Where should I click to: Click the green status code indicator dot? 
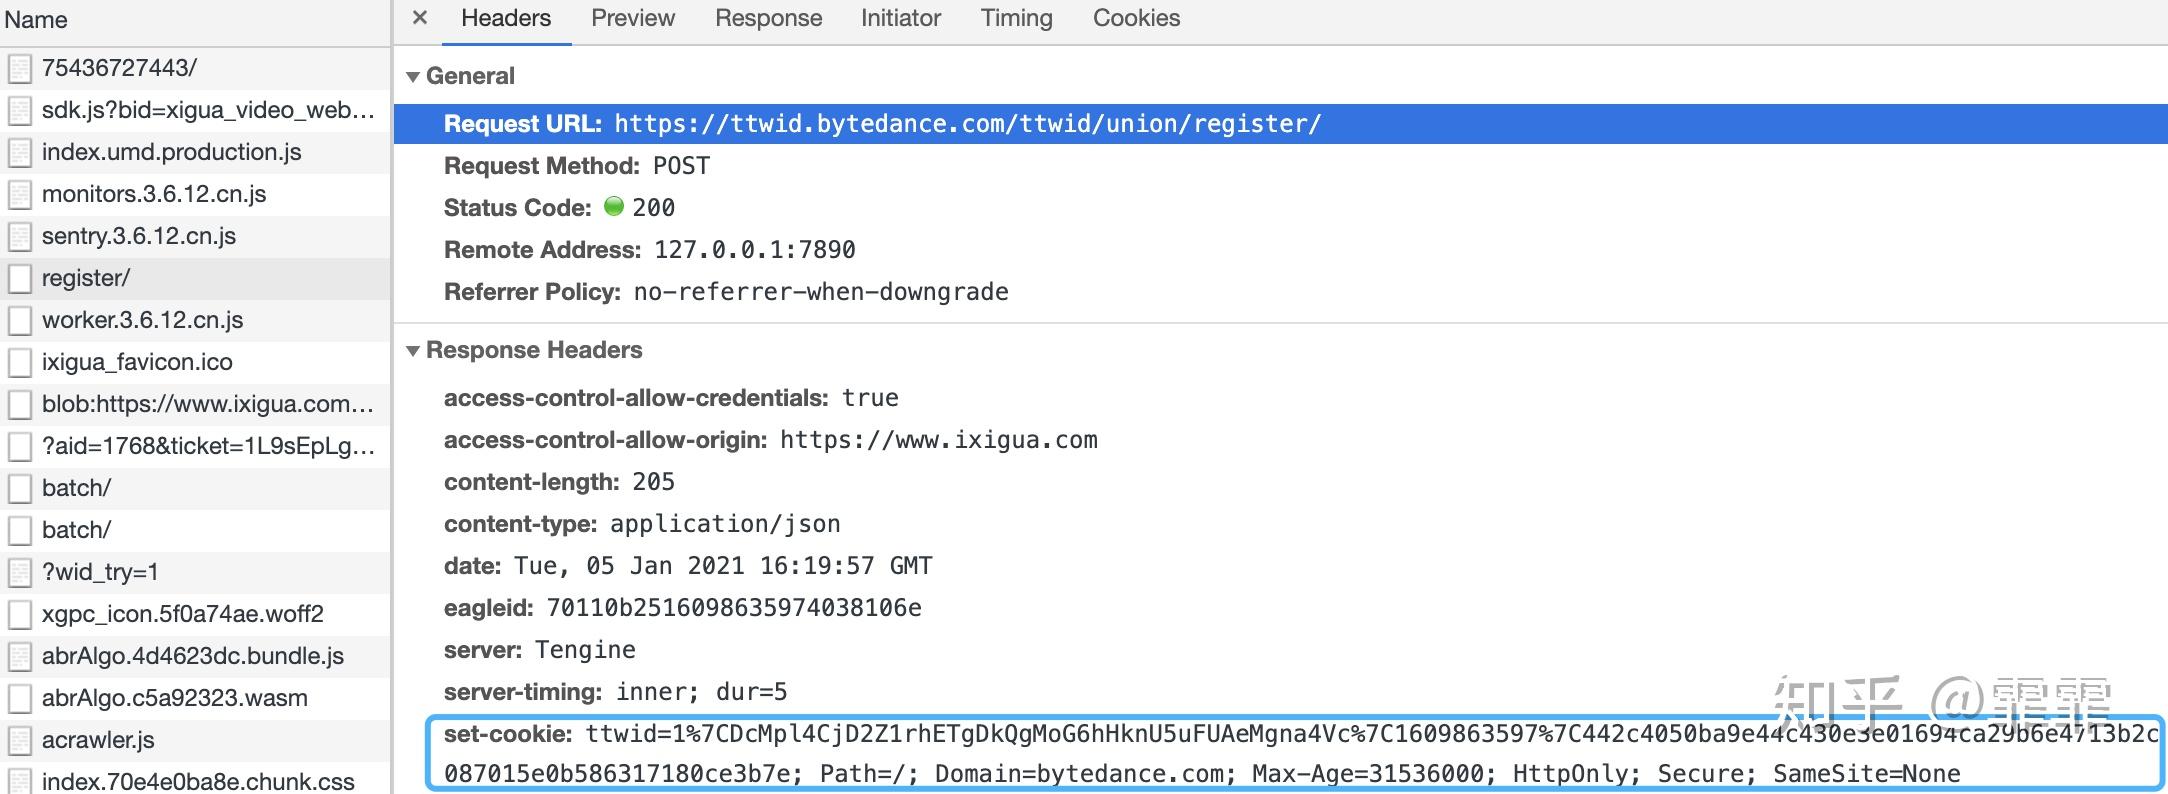(614, 206)
